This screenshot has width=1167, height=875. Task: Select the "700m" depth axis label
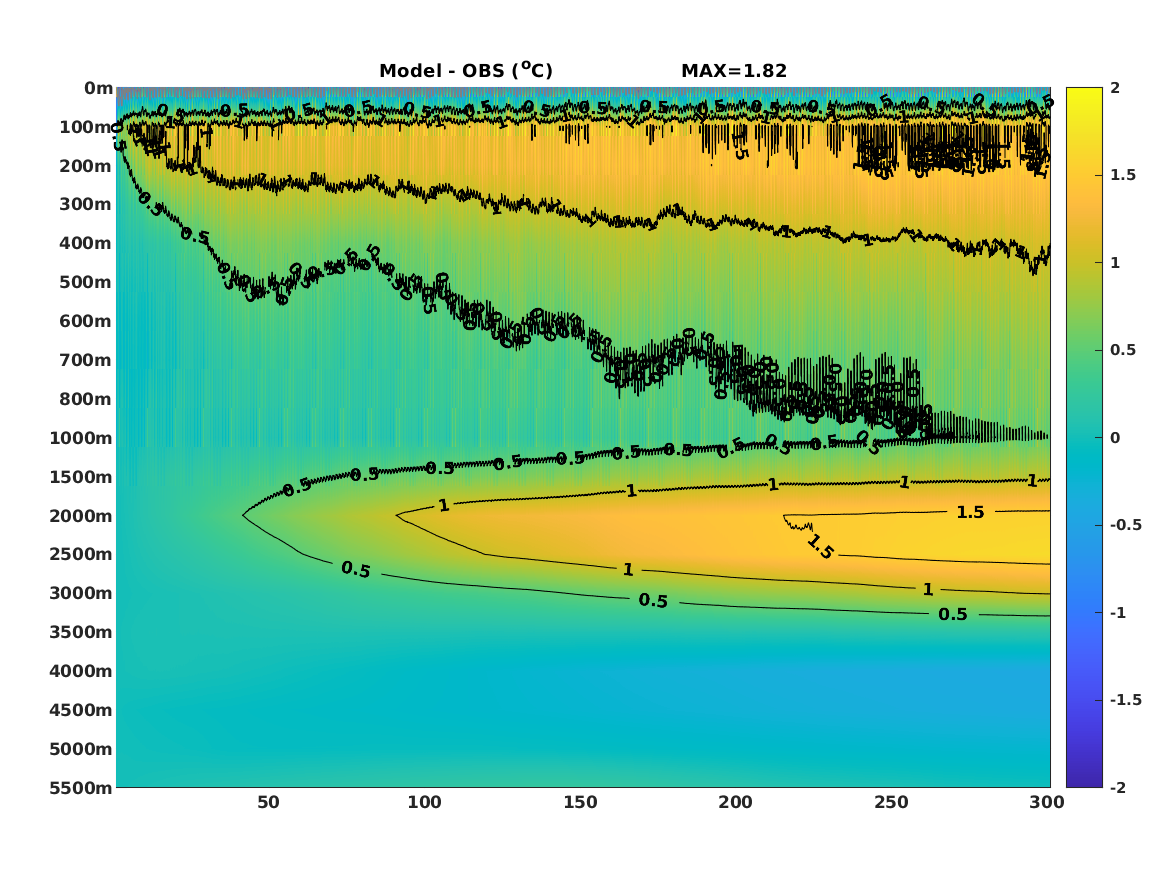(x=86, y=360)
